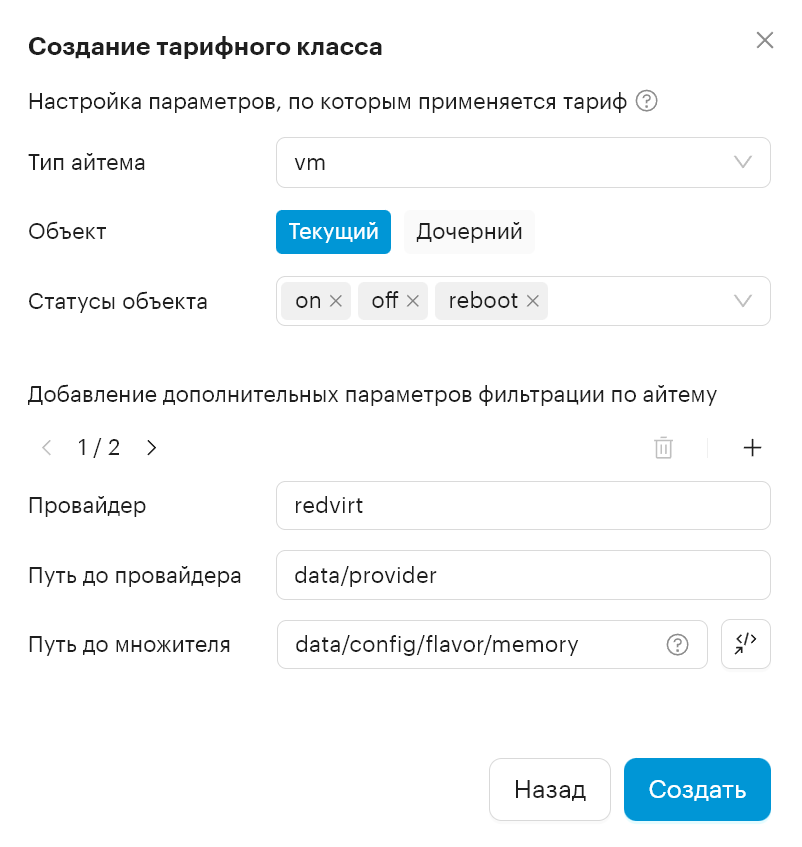802x847 pixels.
Task: Add a new filter with the plus icon
Action: (x=752, y=448)
